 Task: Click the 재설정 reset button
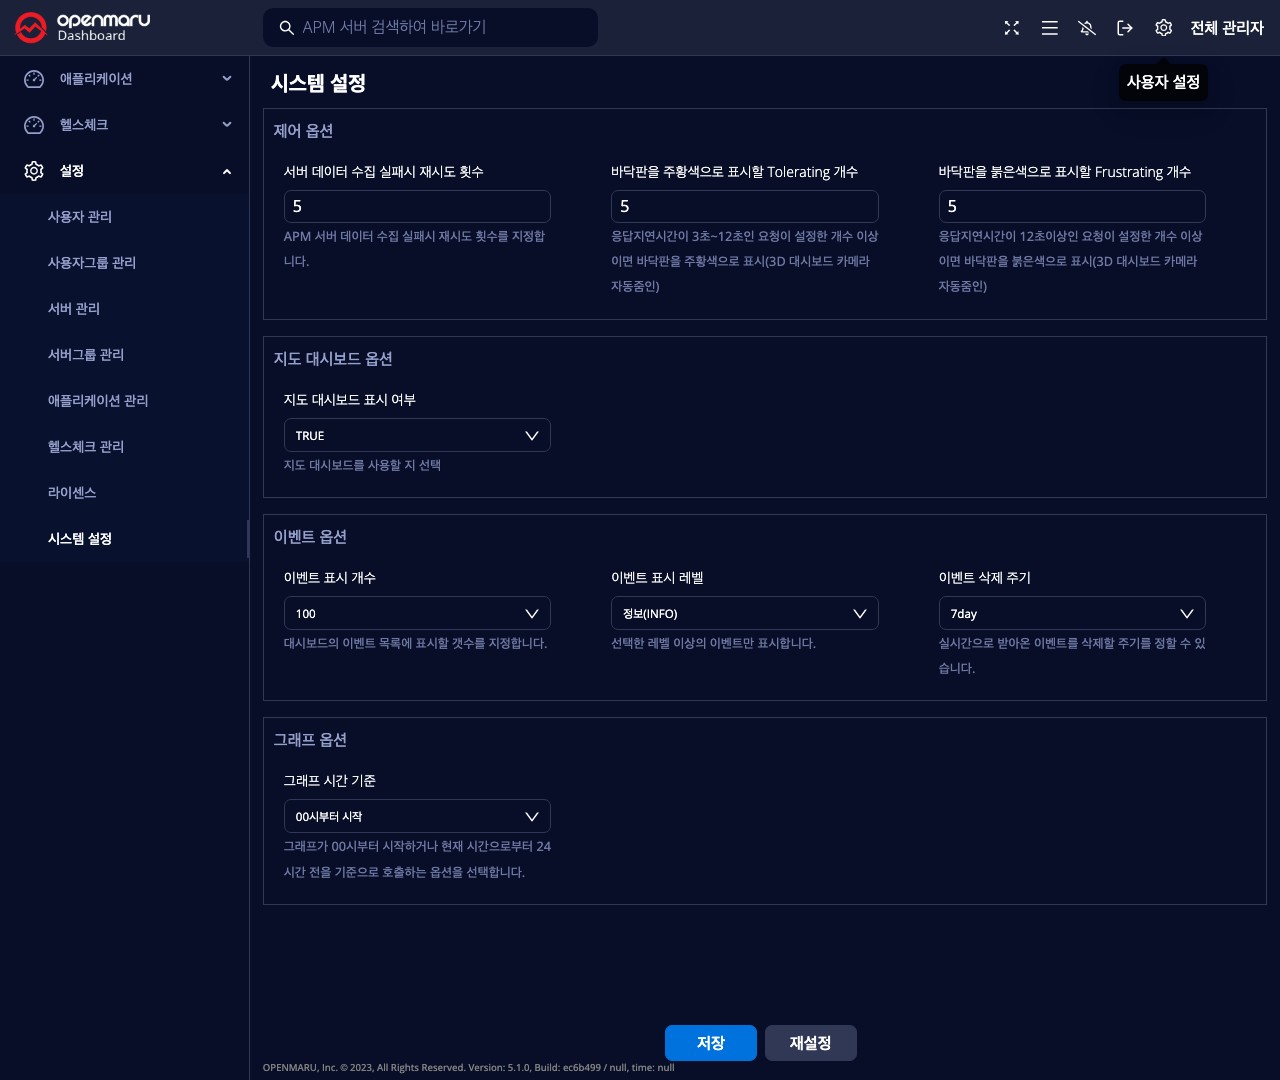point(810,1043)
